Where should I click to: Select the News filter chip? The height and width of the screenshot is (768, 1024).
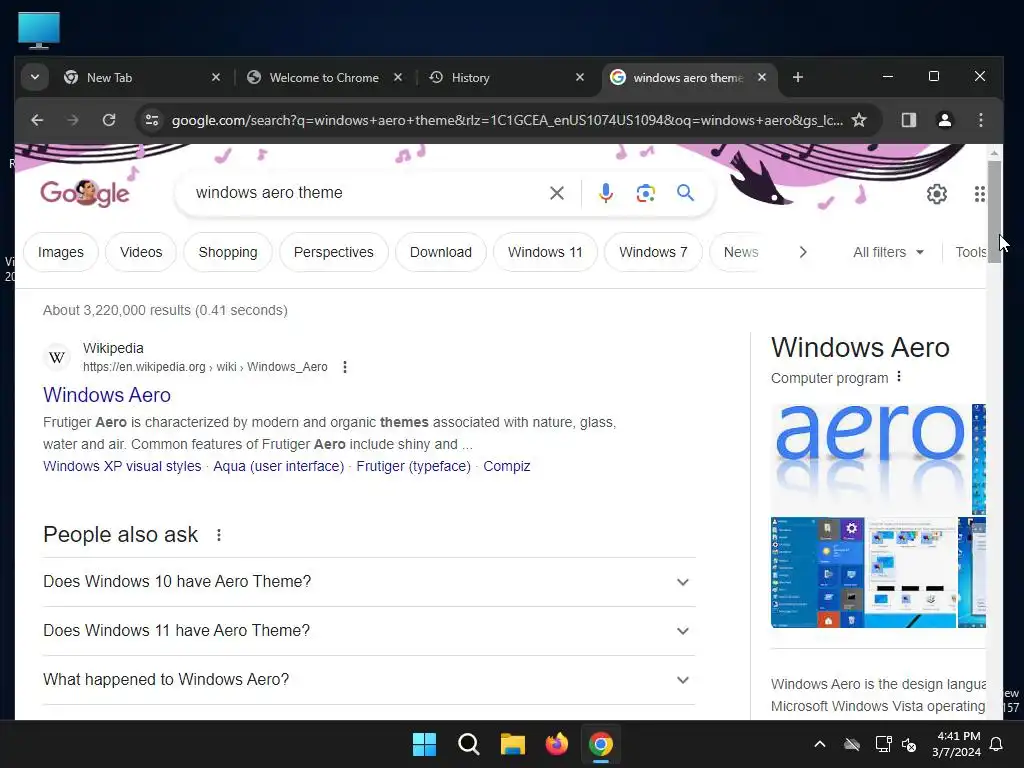741,252
